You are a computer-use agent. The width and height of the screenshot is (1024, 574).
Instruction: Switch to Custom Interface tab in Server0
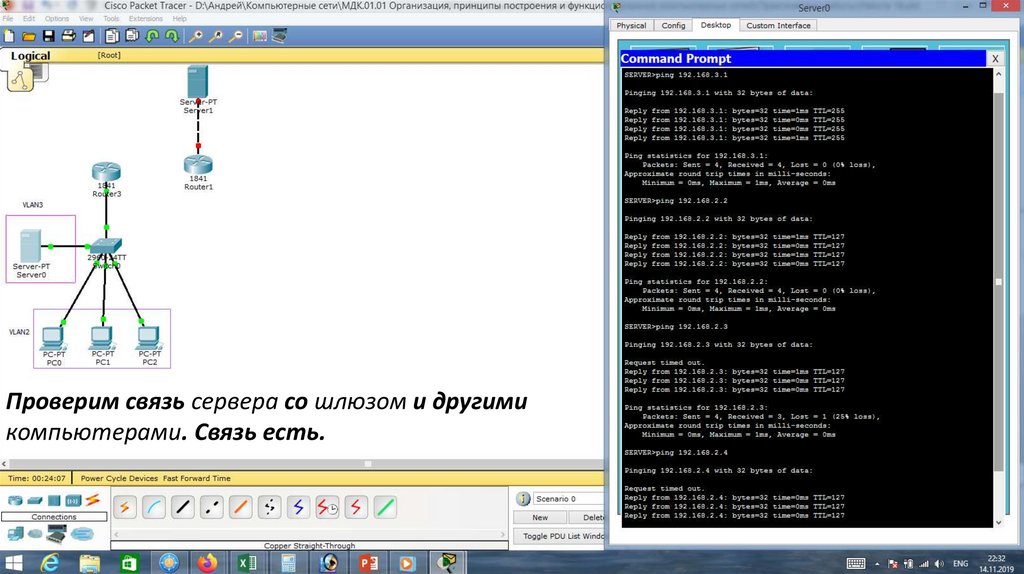click(x=778, y=25)
